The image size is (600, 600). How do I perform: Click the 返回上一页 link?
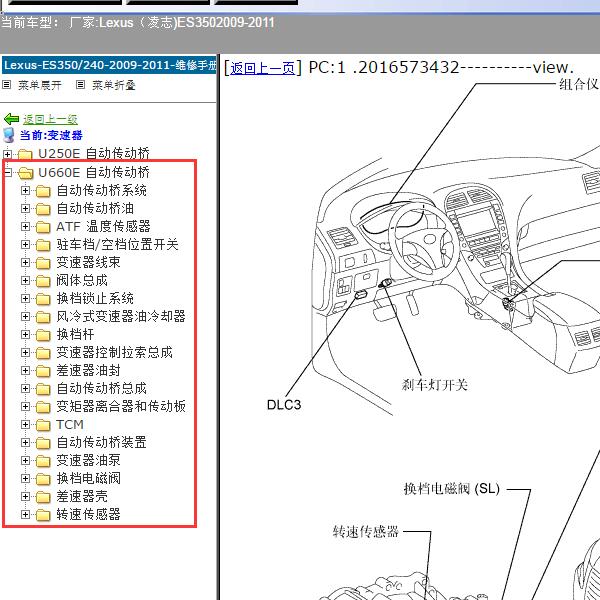262,68
